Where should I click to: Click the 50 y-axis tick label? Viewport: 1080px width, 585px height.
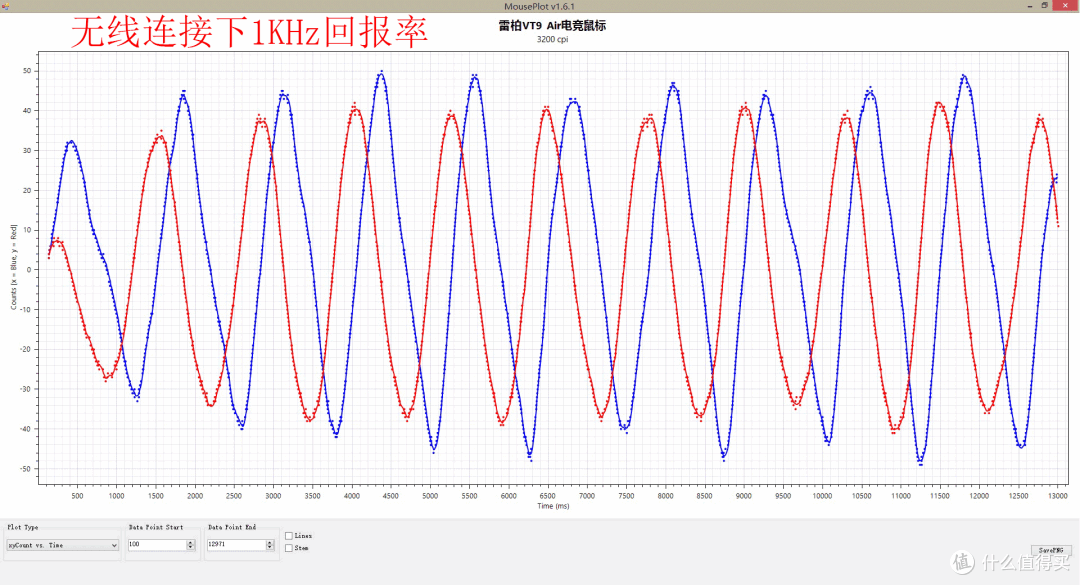(x=27, y=71)
